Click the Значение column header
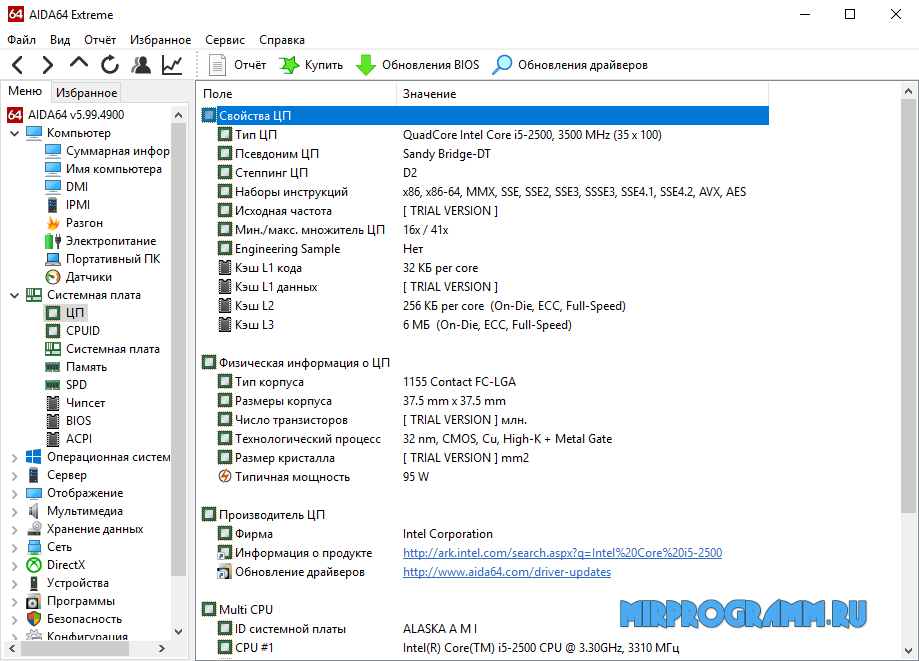The width and height of the screenshot is (919, 661). (583, 94)
